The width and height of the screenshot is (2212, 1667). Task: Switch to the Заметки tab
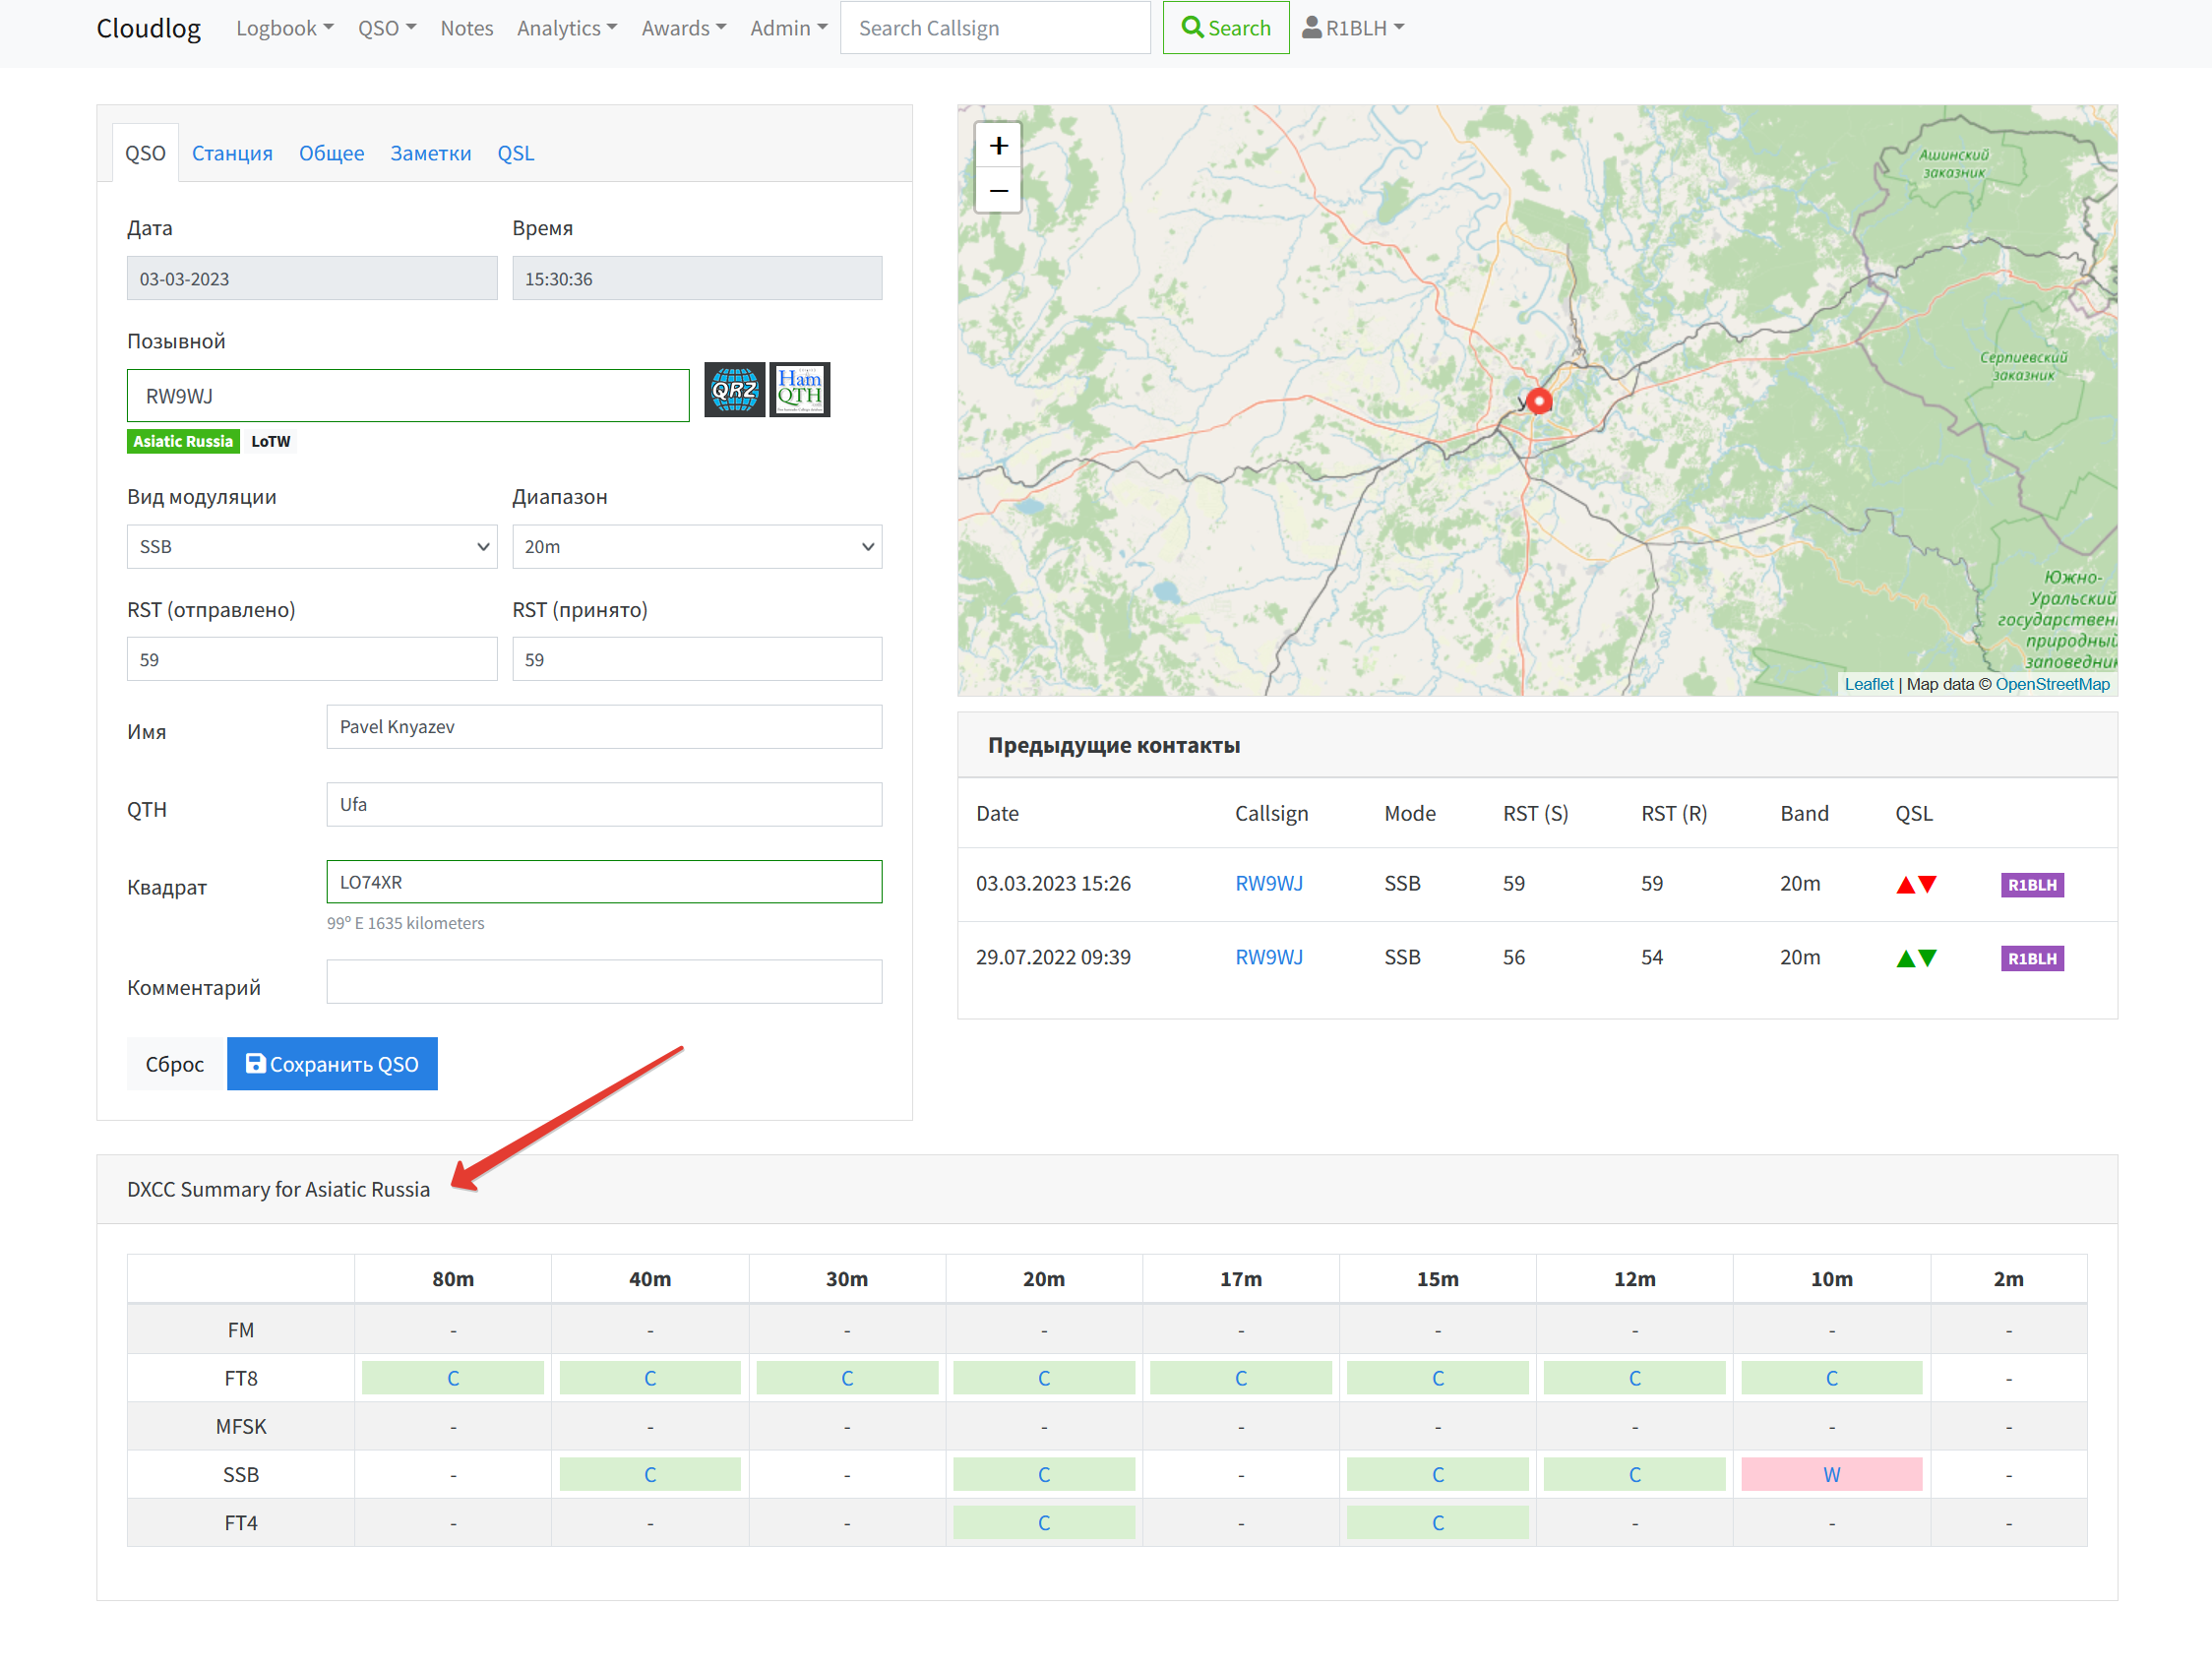point(430,153)
